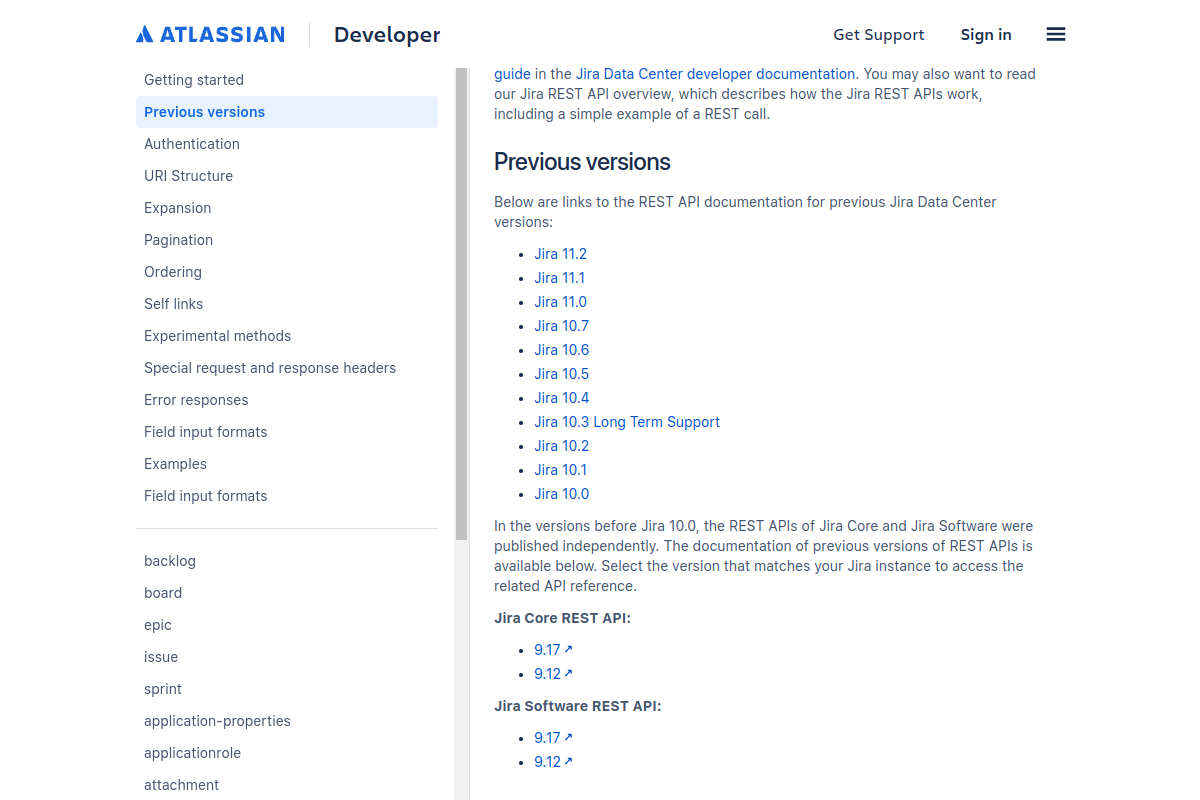Click Get Support in header
Image resolution: width=1200 pixels, height=800 pixels.
[879, 34]
